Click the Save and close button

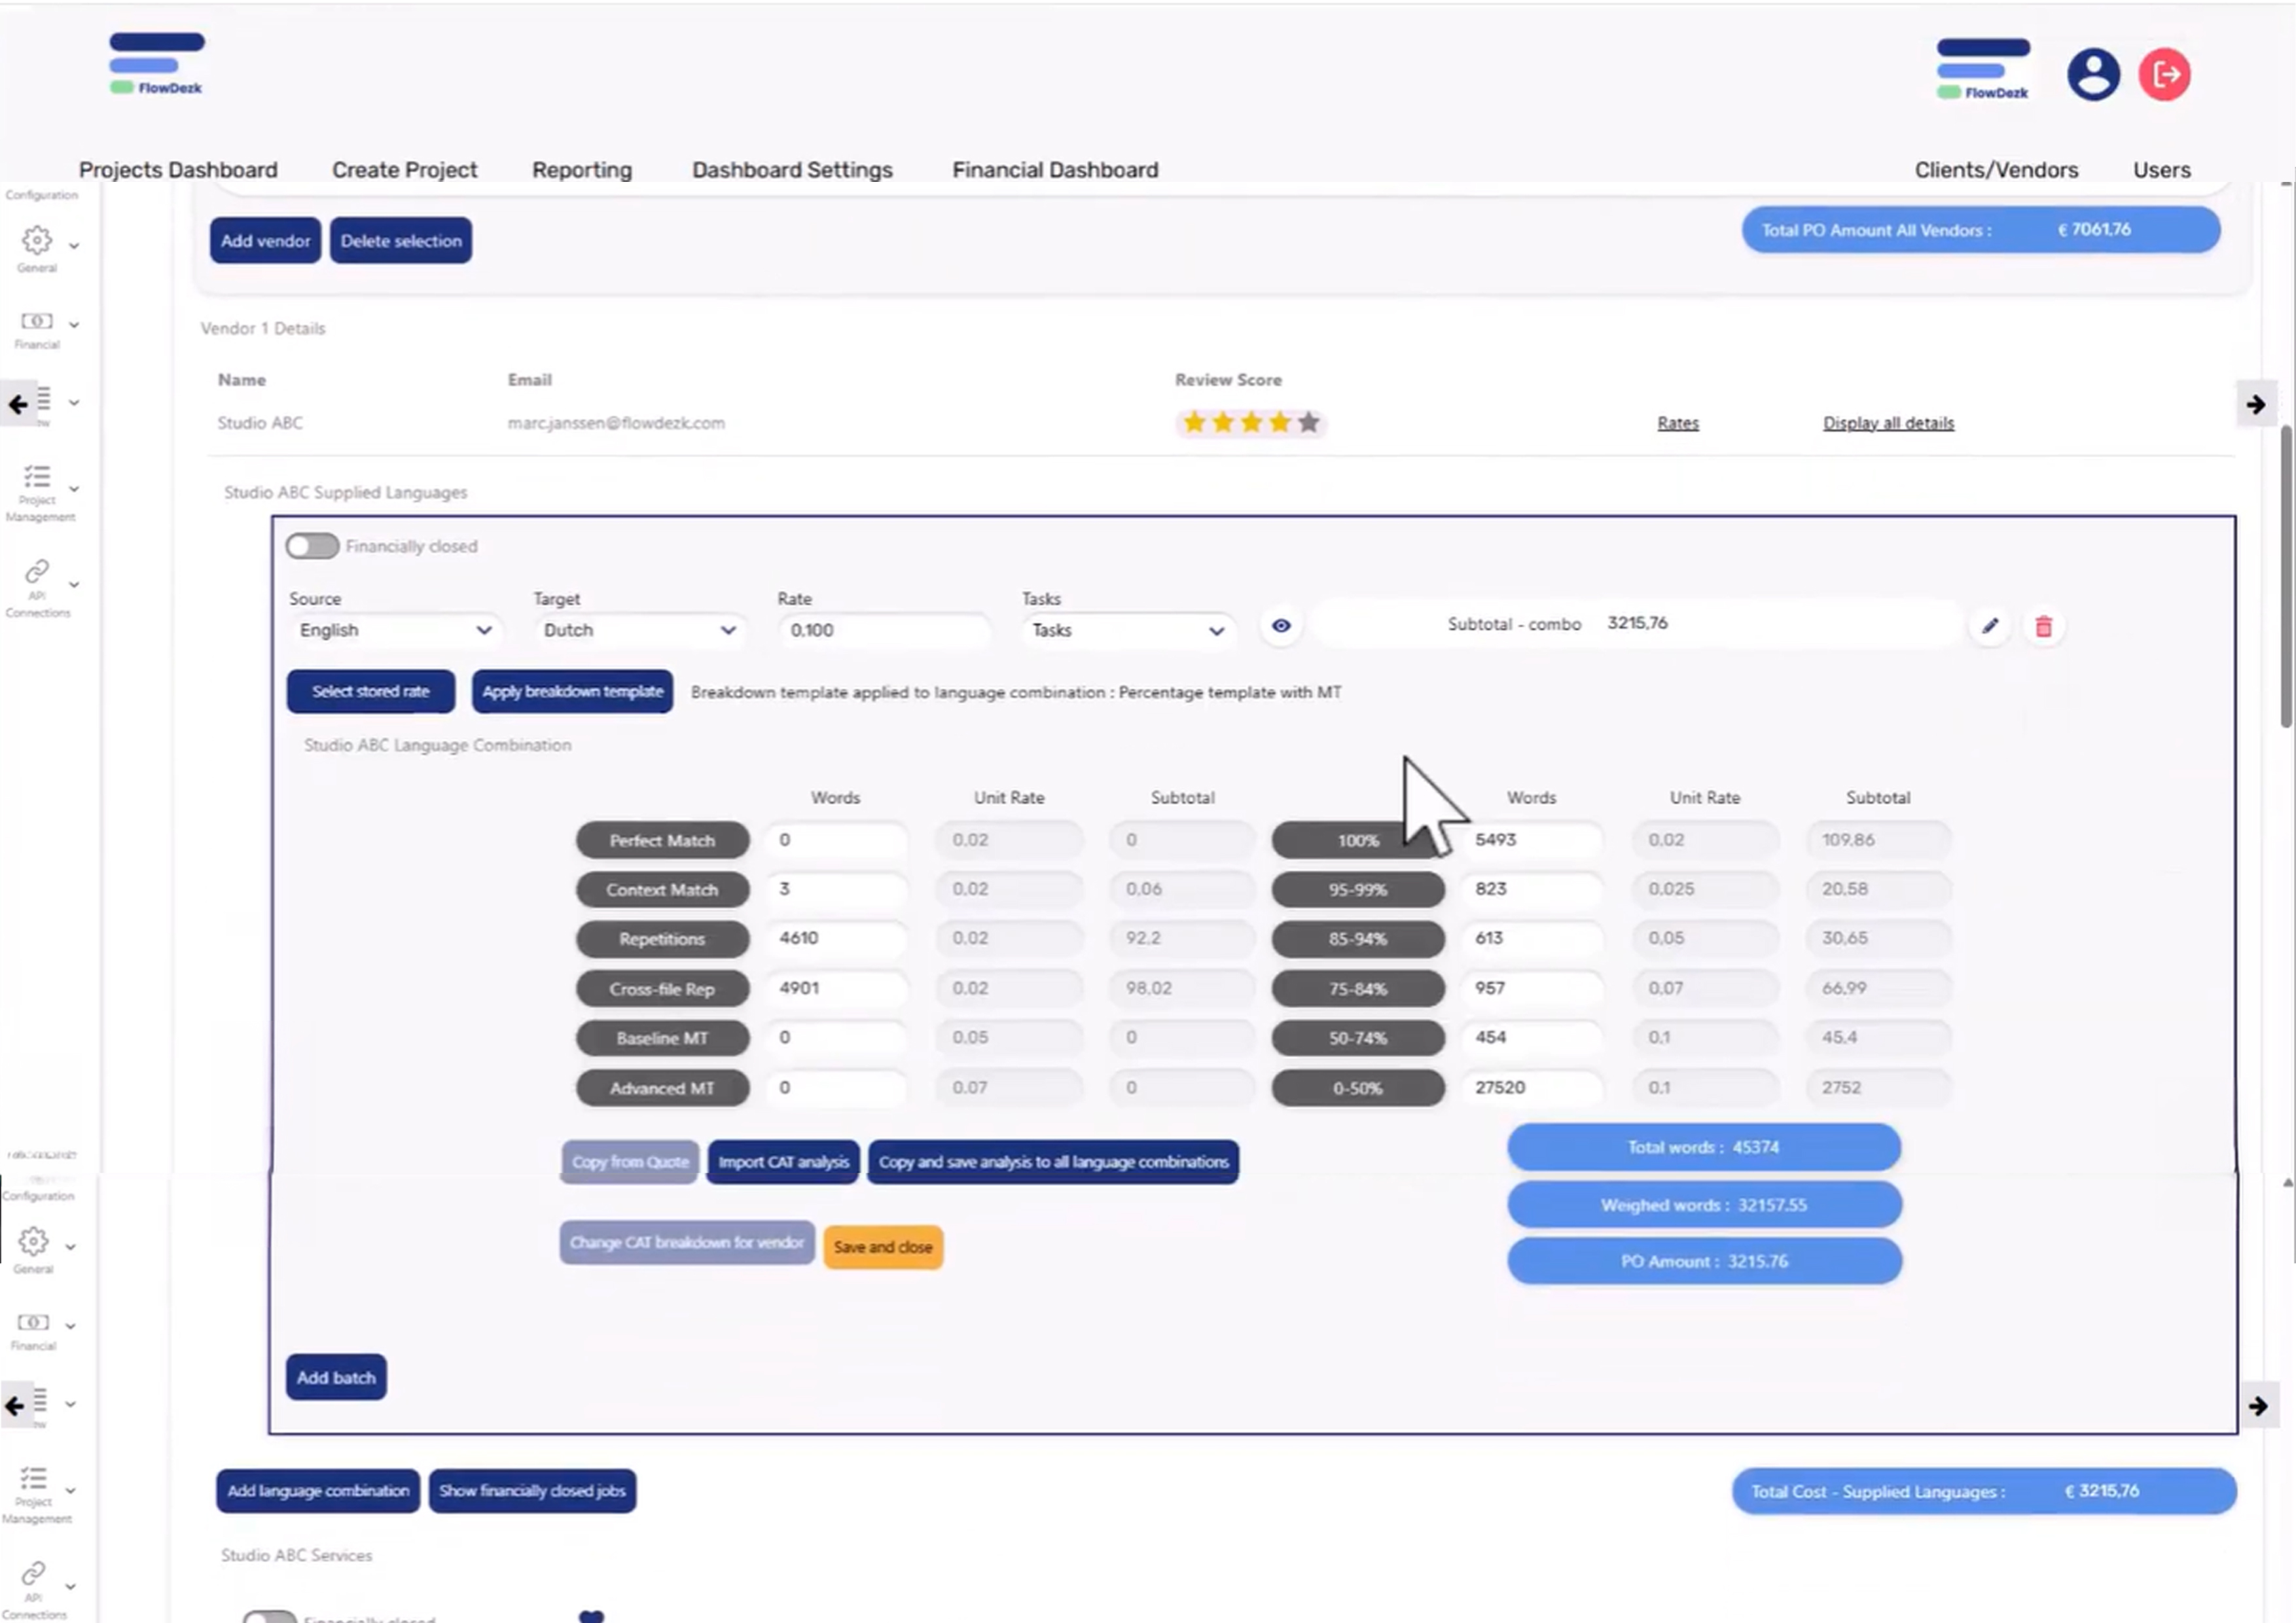tap(882, 1246)
